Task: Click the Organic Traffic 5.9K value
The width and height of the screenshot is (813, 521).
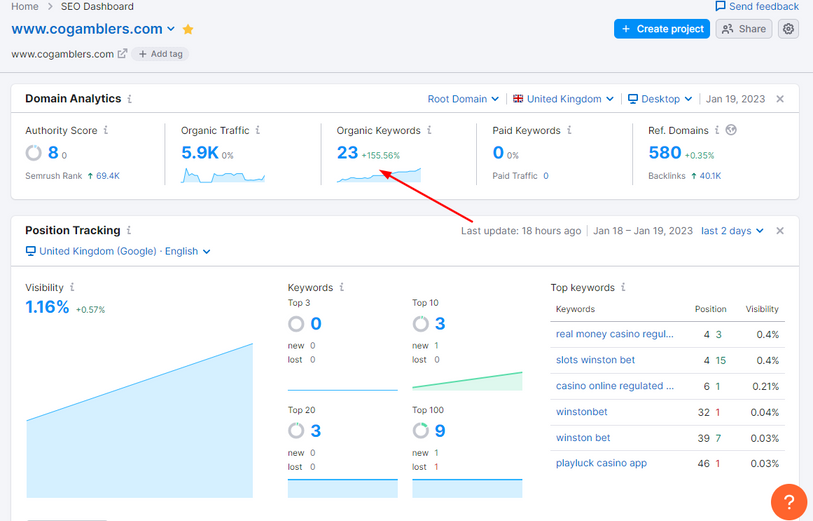Action: [x=200, y=152]
